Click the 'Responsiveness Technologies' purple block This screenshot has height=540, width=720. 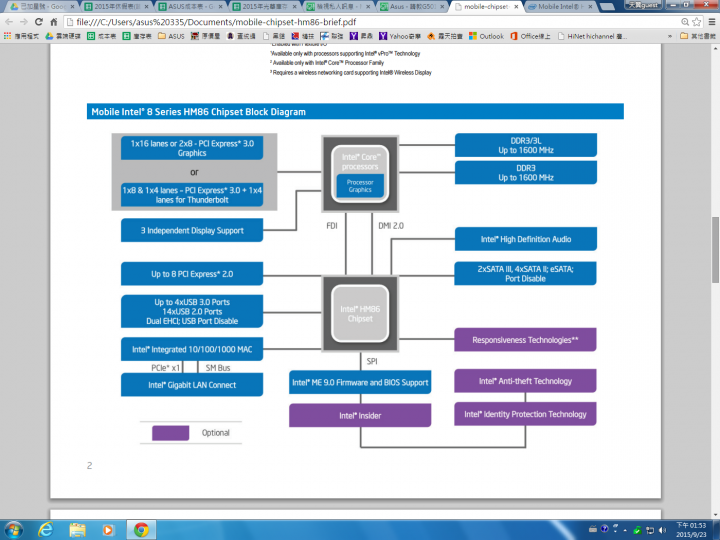click(x=525, y=340)
